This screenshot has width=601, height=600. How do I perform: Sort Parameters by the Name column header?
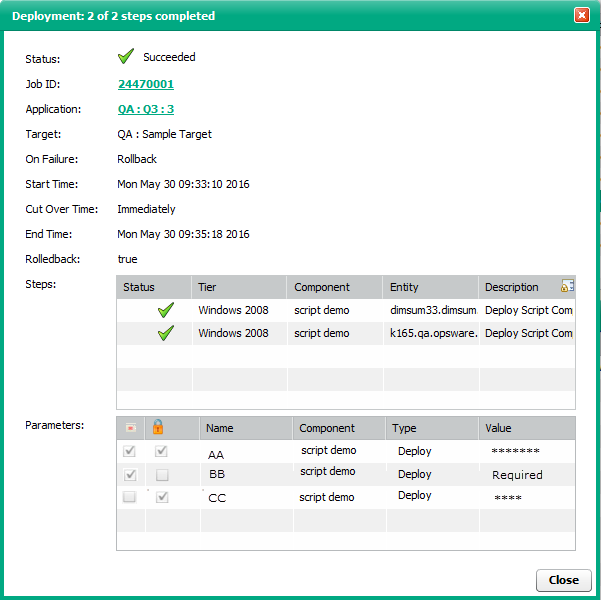pos(245,428)
